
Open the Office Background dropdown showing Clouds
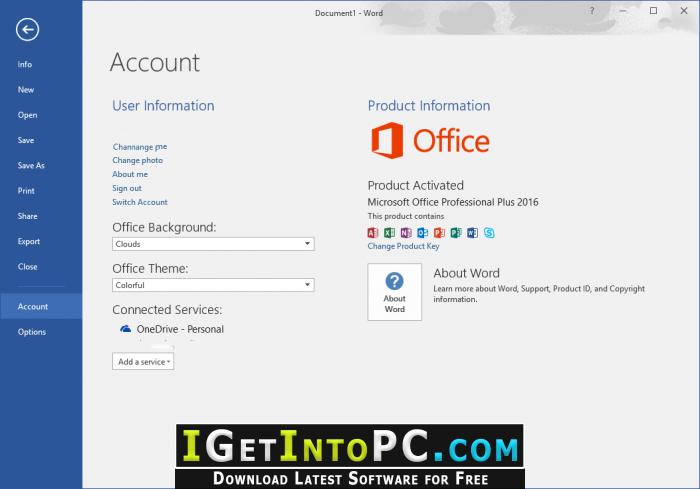(213, 244)
